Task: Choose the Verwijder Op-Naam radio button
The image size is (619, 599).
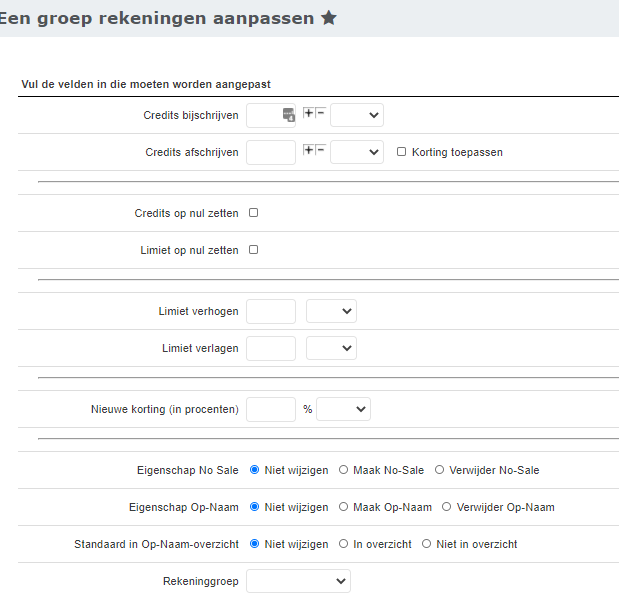Action: [x=446, y=507]
